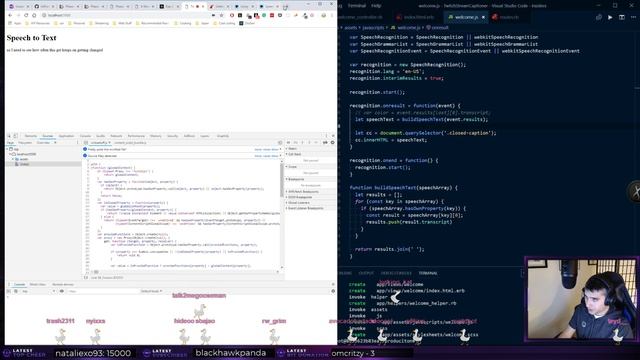Switch to DevTools Application tab
640x360 pixels.
(x=66, y=136)
